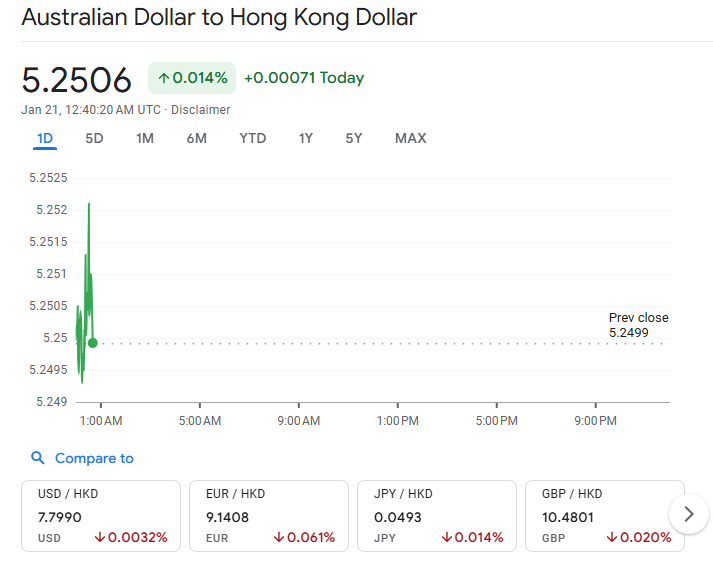Show the 1M chart range
This screenshot has height=568, width=713.
coord(145,138)
